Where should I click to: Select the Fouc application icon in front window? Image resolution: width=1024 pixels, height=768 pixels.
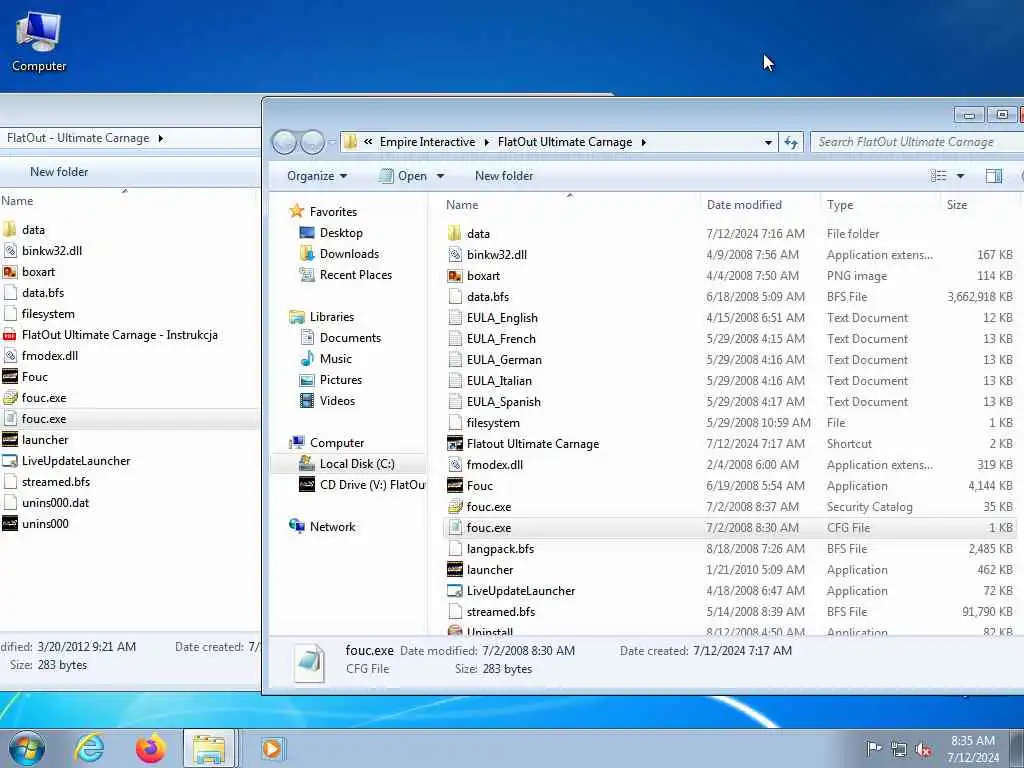click(x=455, y=486)
